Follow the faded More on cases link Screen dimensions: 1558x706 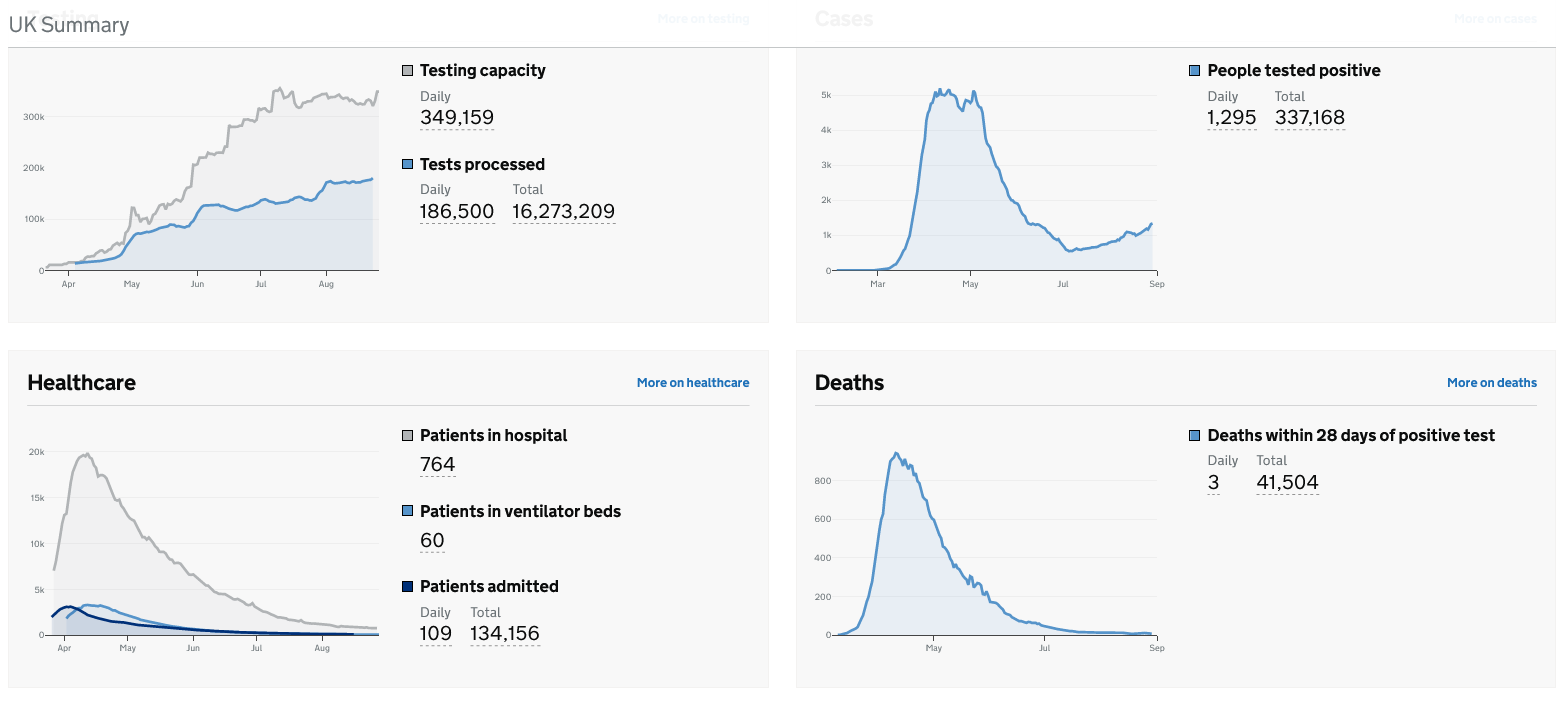click(1495, 18)
